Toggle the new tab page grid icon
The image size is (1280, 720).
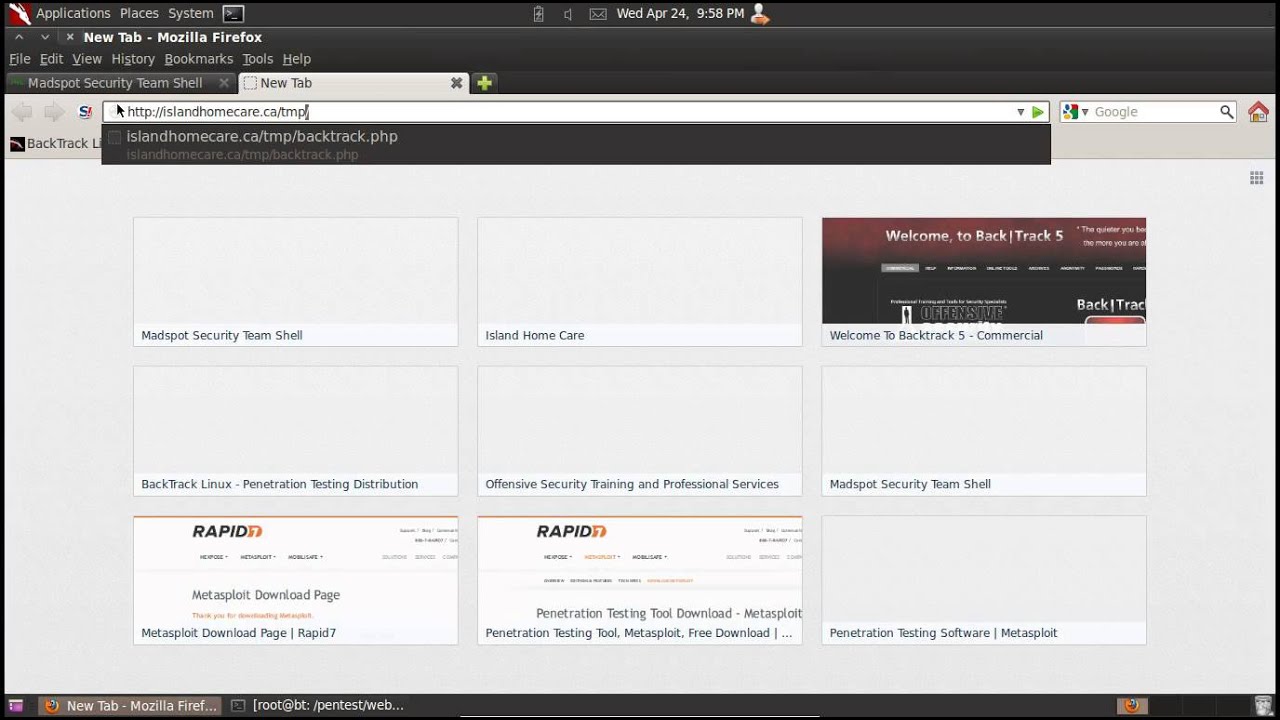coord(1257,178)
